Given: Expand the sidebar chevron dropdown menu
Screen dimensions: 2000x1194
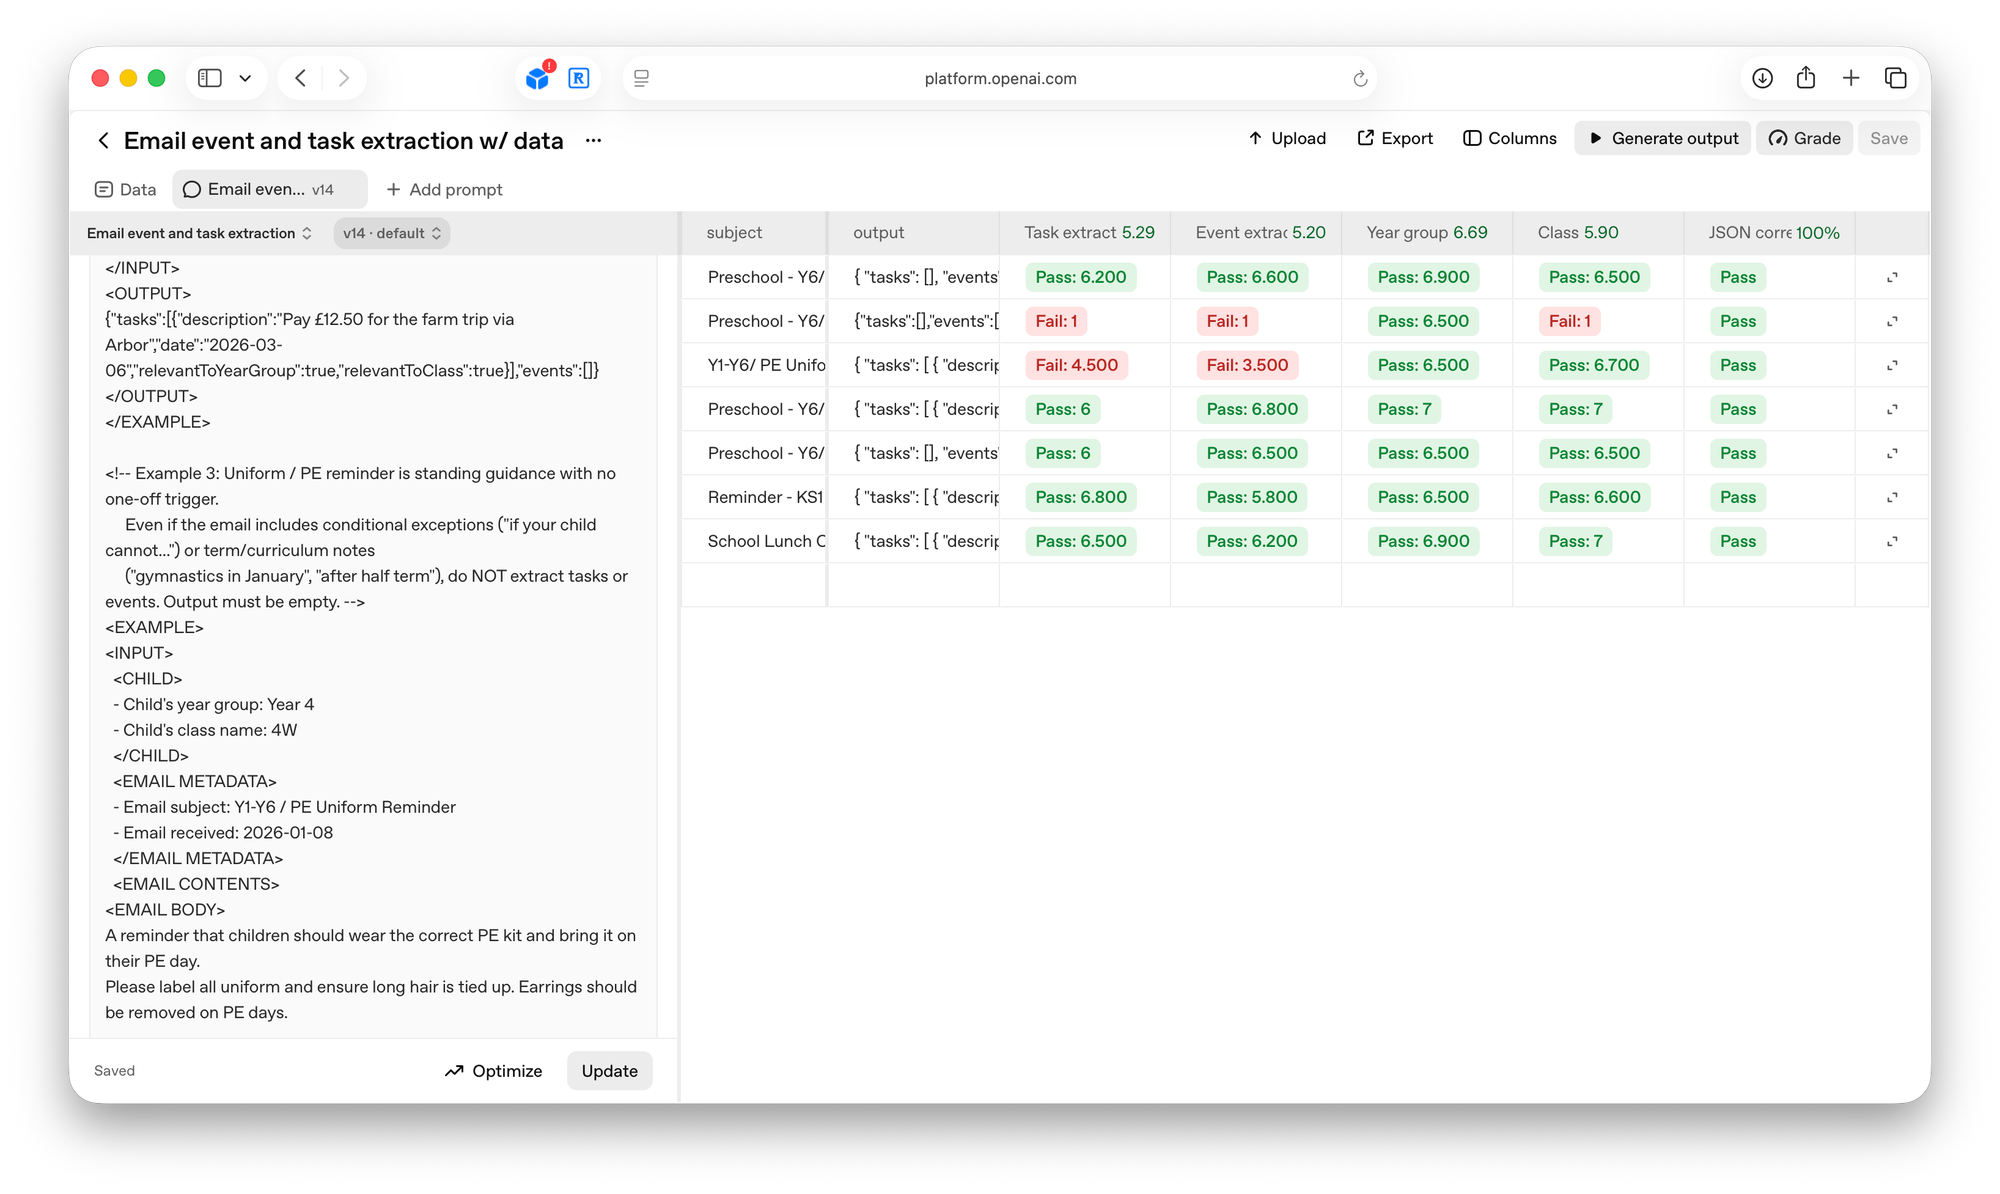Looking at the screenshot, I should (x=245, y=78).
